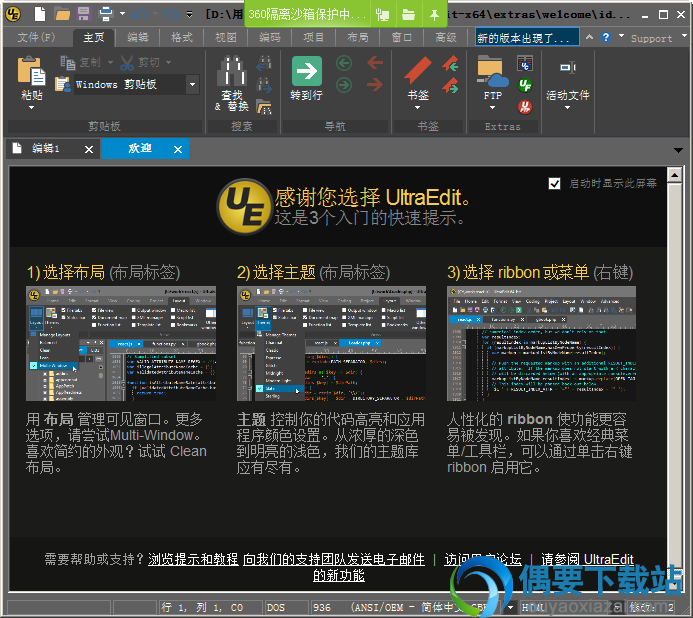Click the red right arrow navigation icon
This screenshot has width=693, height=618.
375,84
